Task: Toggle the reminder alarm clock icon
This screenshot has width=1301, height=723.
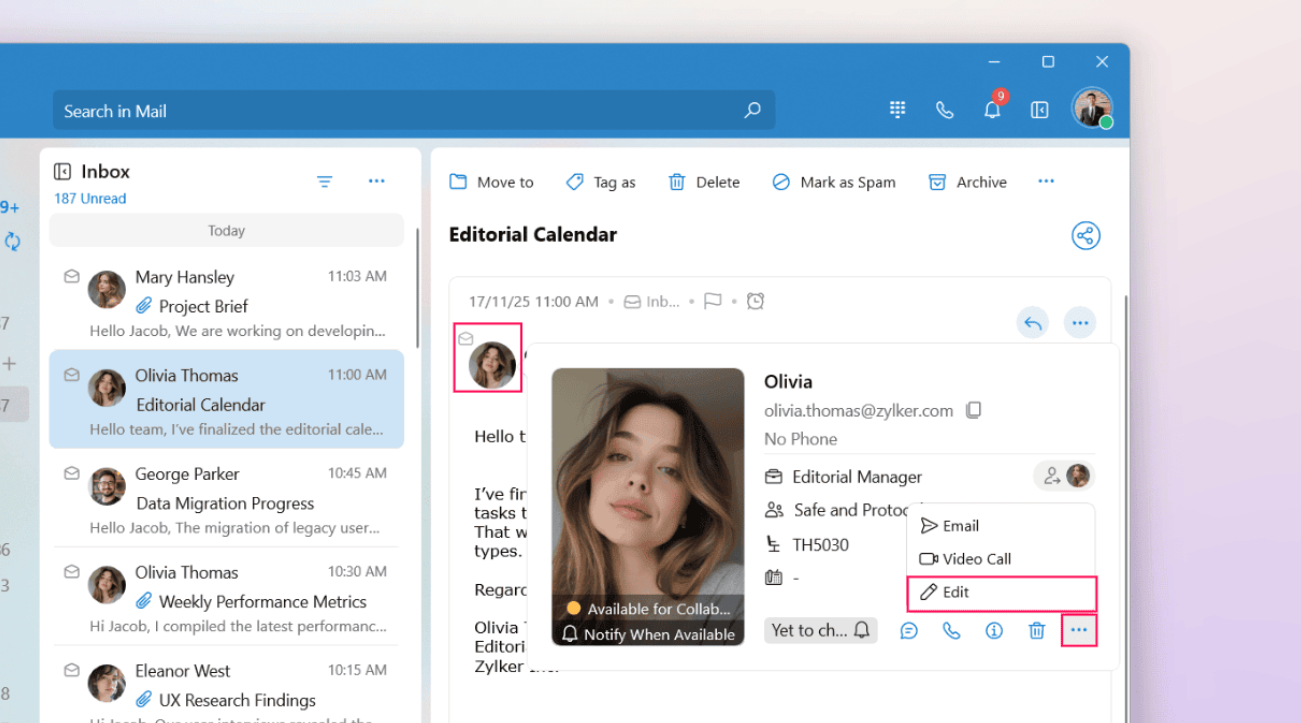Action: 756,301
